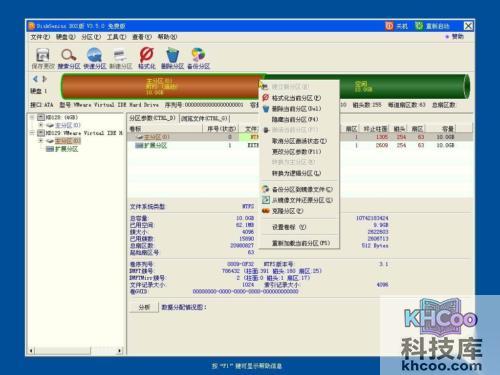Screen dimensions: 500x375
Task: Click the DiskGenius app icon in title bar
Action: coord(31,26)
